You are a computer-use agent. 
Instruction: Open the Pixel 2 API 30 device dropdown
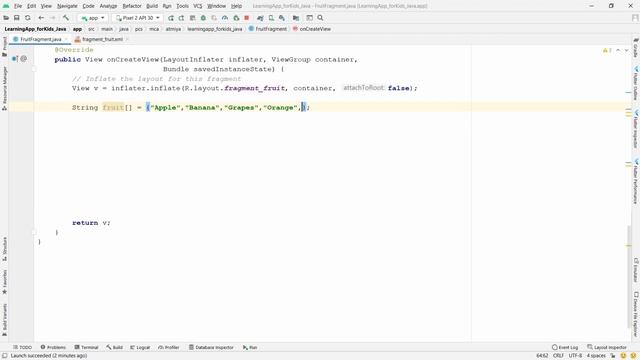(138, 18)
